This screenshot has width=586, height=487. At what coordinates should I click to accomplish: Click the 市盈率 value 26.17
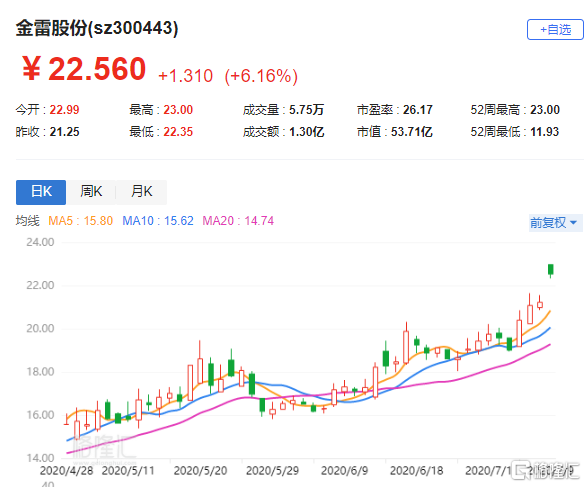[x=417, y=110]
